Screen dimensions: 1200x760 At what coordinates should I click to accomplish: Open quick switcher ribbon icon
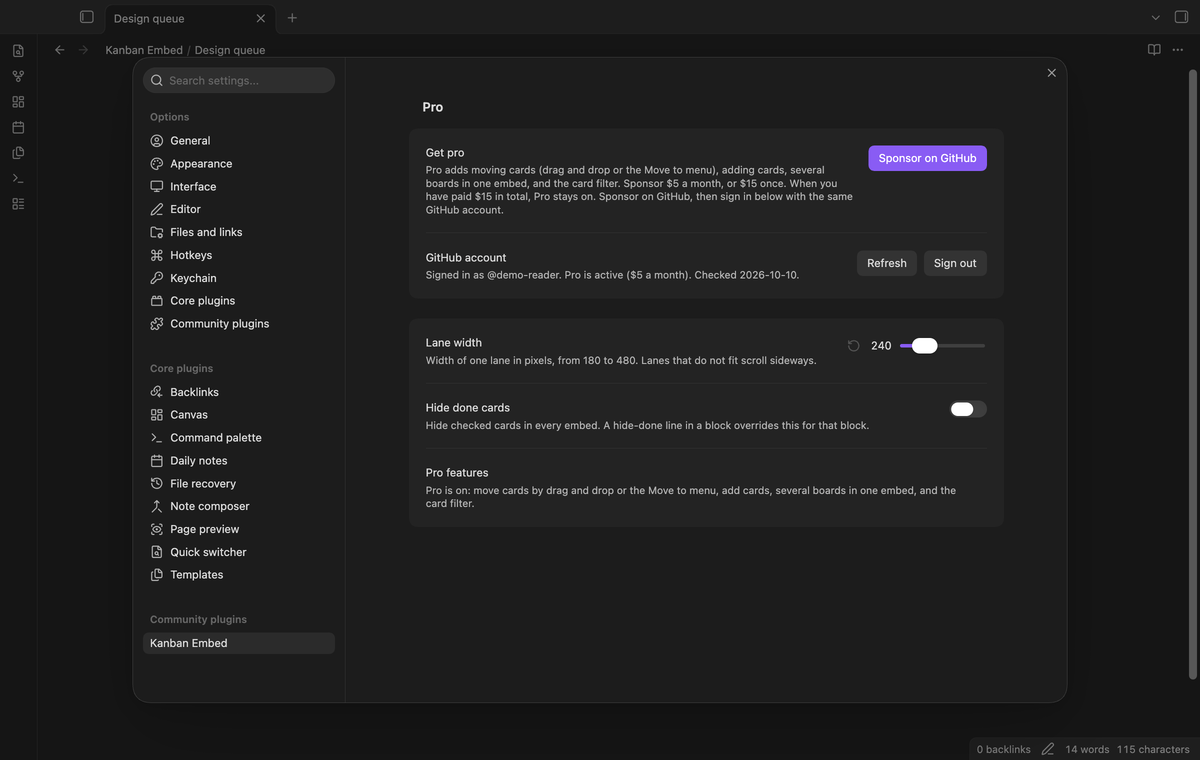point(18,50)
